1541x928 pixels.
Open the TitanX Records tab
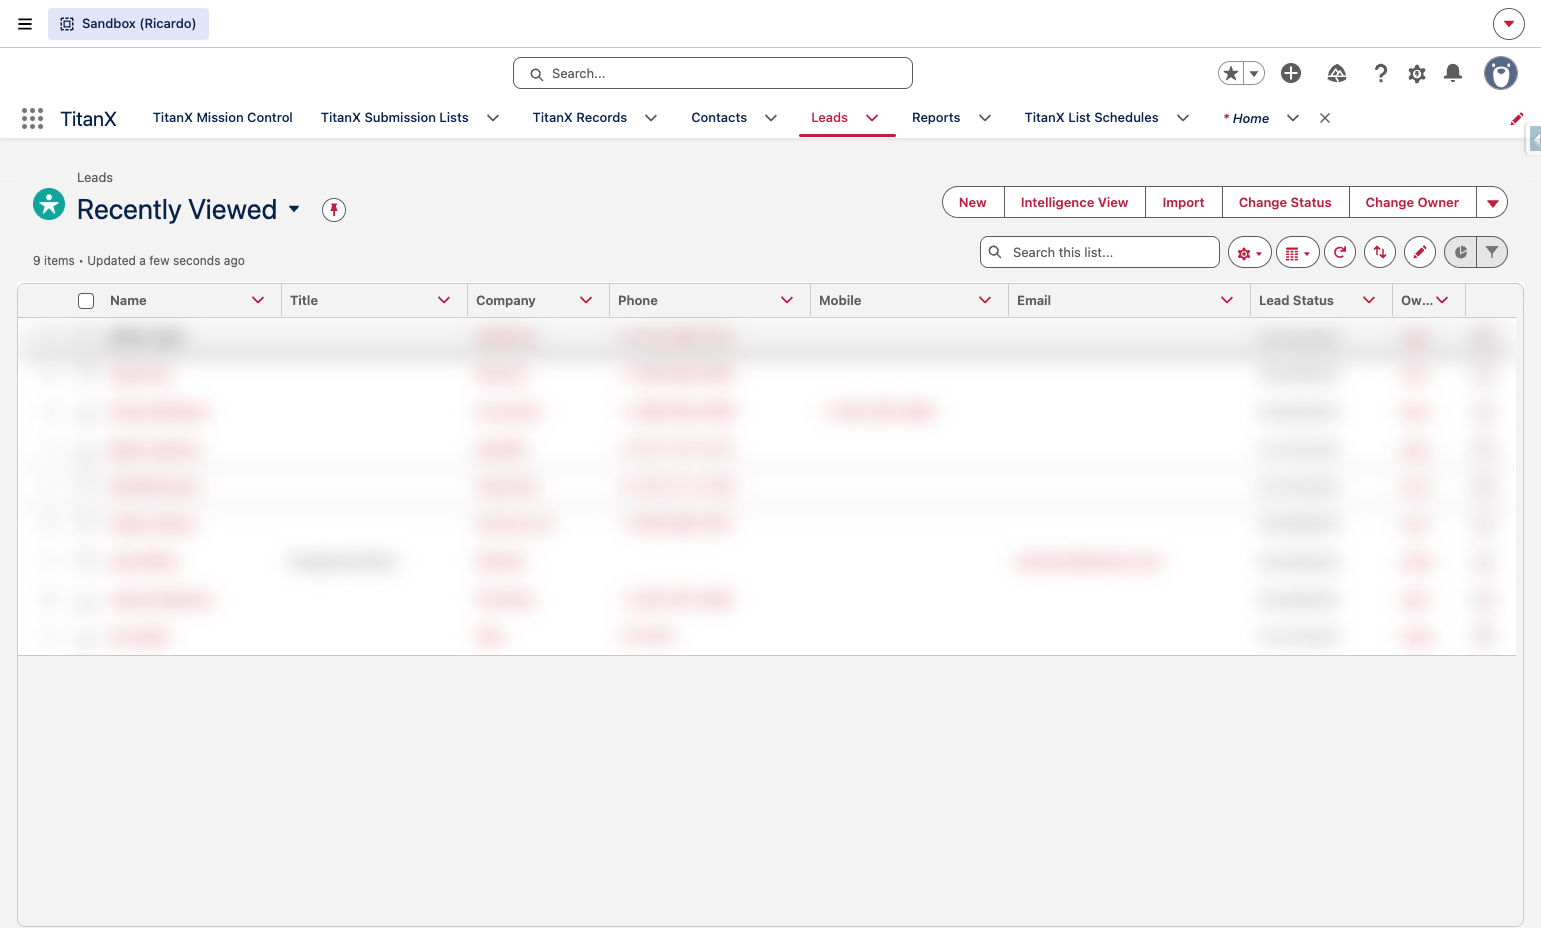580,118
